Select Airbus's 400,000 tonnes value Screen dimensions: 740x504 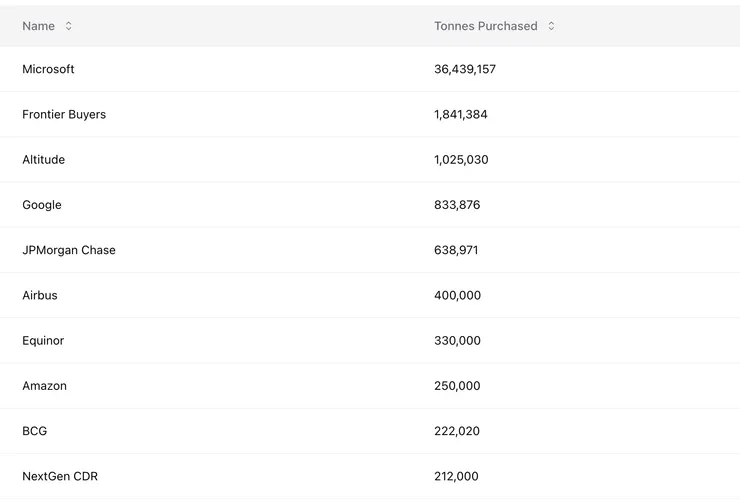[457, 295]
